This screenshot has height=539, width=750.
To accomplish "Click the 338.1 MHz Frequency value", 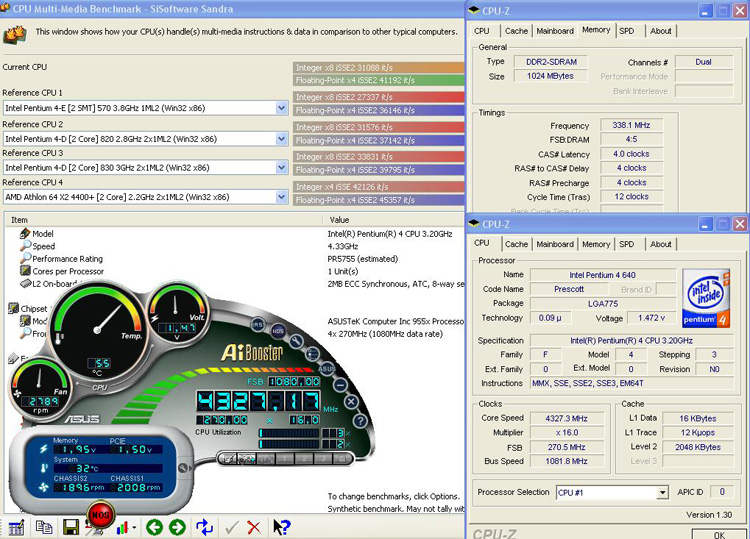I will click(x=631, y=125).
